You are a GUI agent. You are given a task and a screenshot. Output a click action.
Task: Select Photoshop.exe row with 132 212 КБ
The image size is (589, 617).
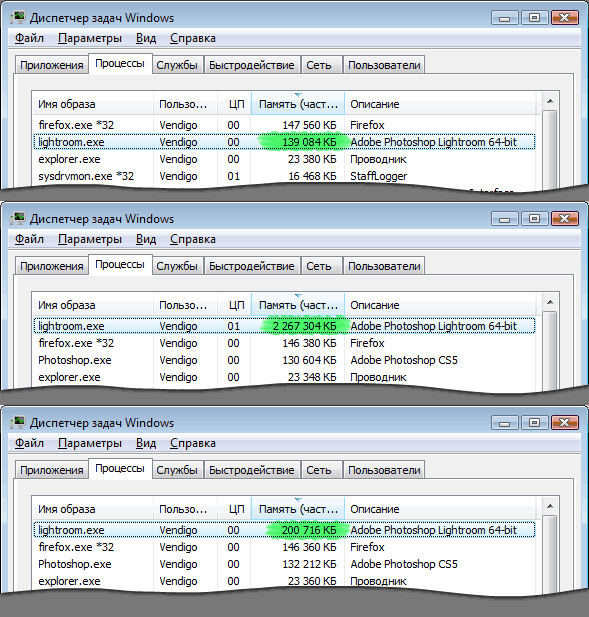coord(284,564)
